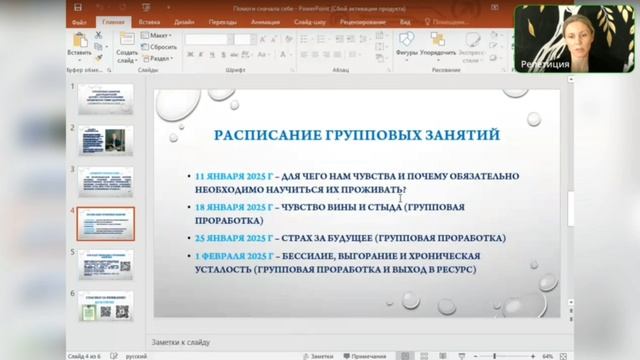Click the Вставить paste icon
This screenshot has height=360, width=640.
pos(80,40)
